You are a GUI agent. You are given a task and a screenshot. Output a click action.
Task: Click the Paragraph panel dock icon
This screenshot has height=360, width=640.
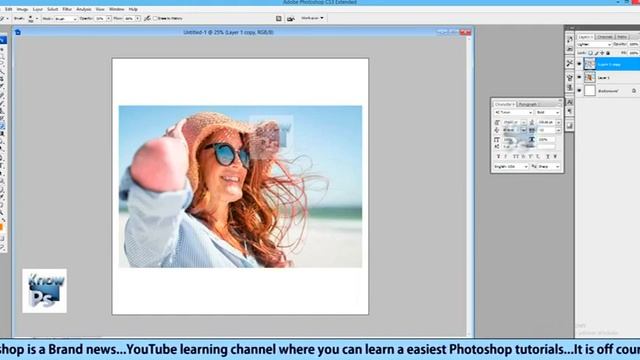click(569, 111)
